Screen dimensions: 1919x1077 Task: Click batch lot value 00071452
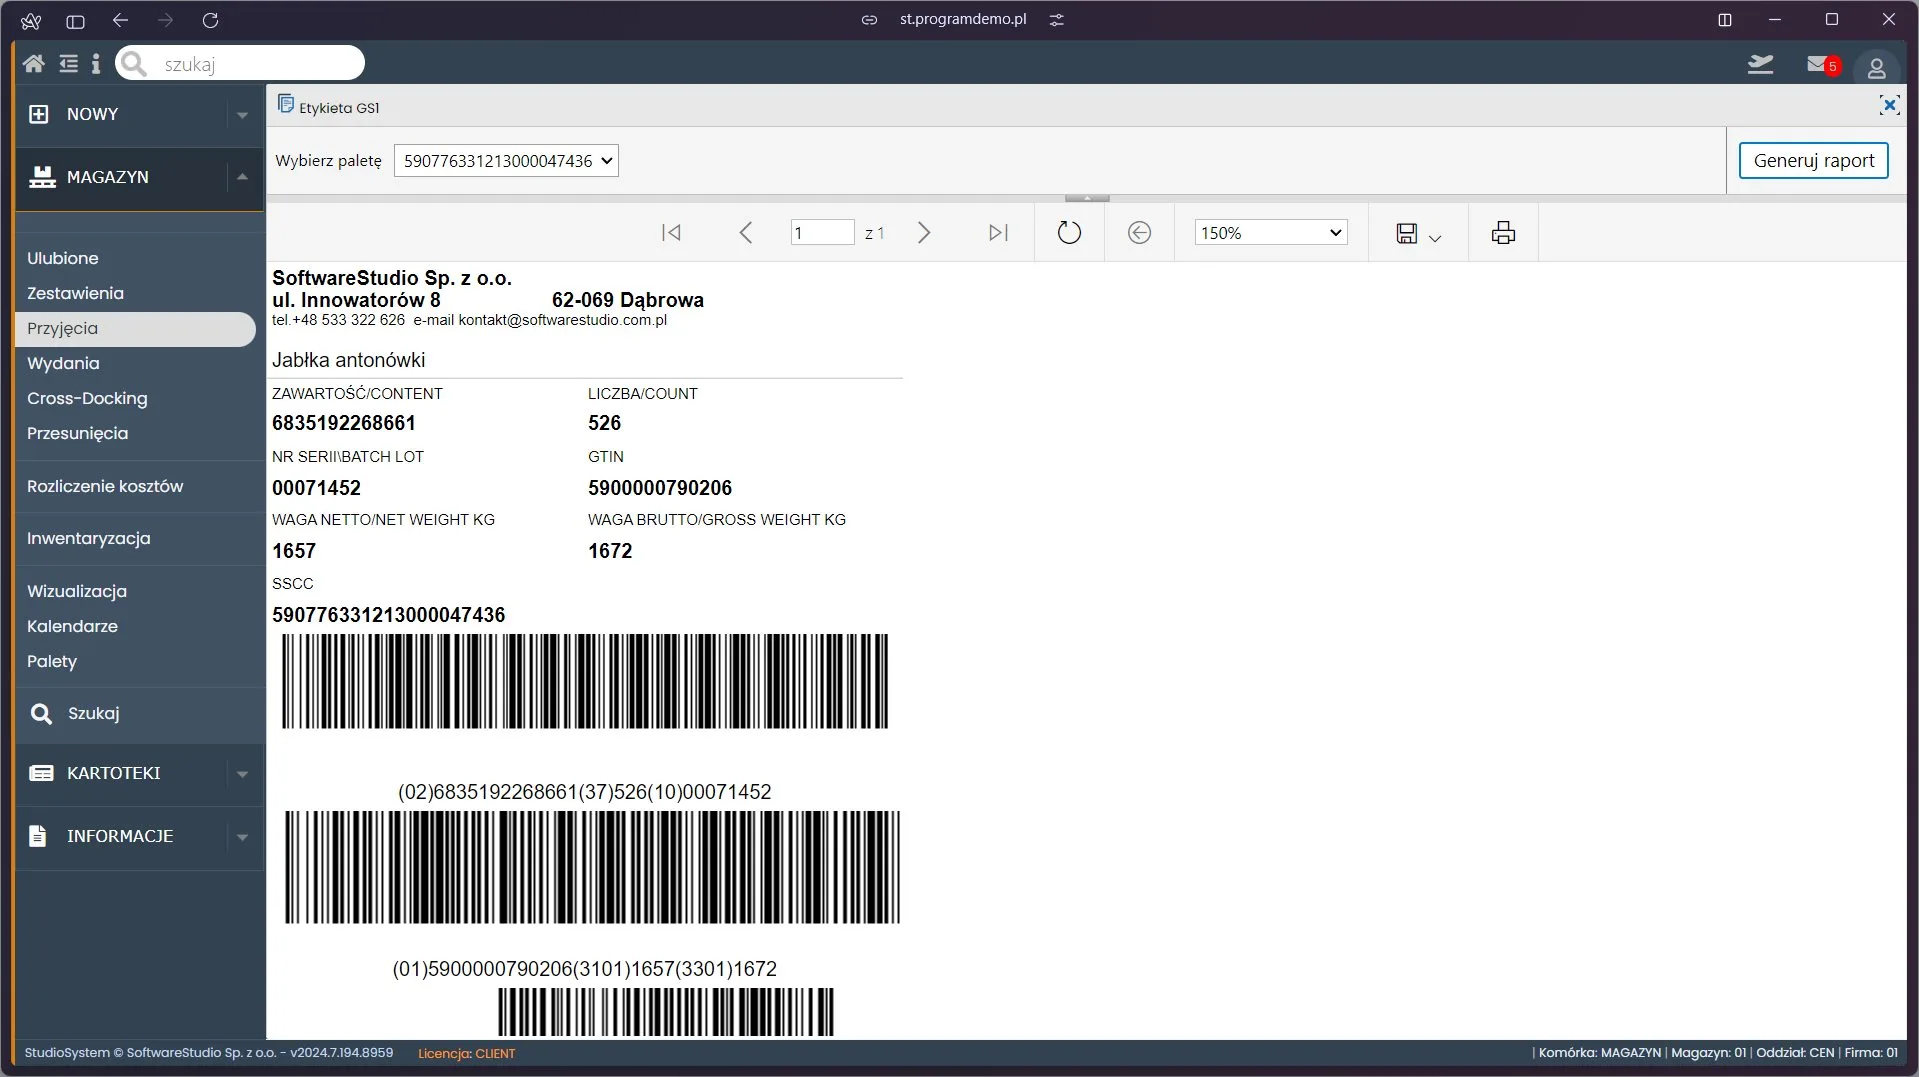click(x=316, y=488)
